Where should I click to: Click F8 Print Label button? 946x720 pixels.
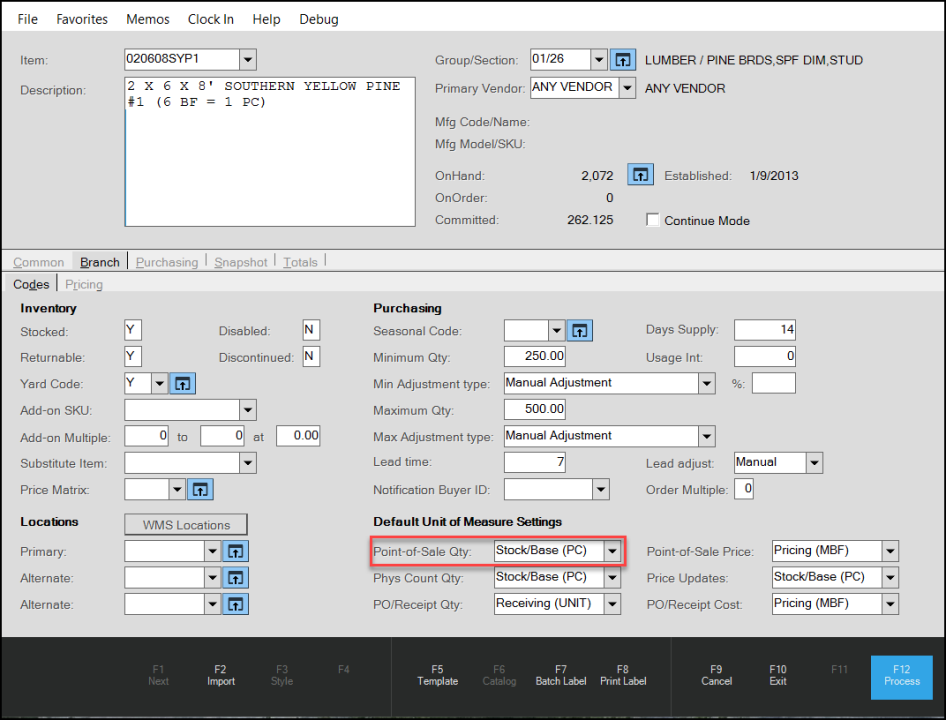(x=623, y=675)
